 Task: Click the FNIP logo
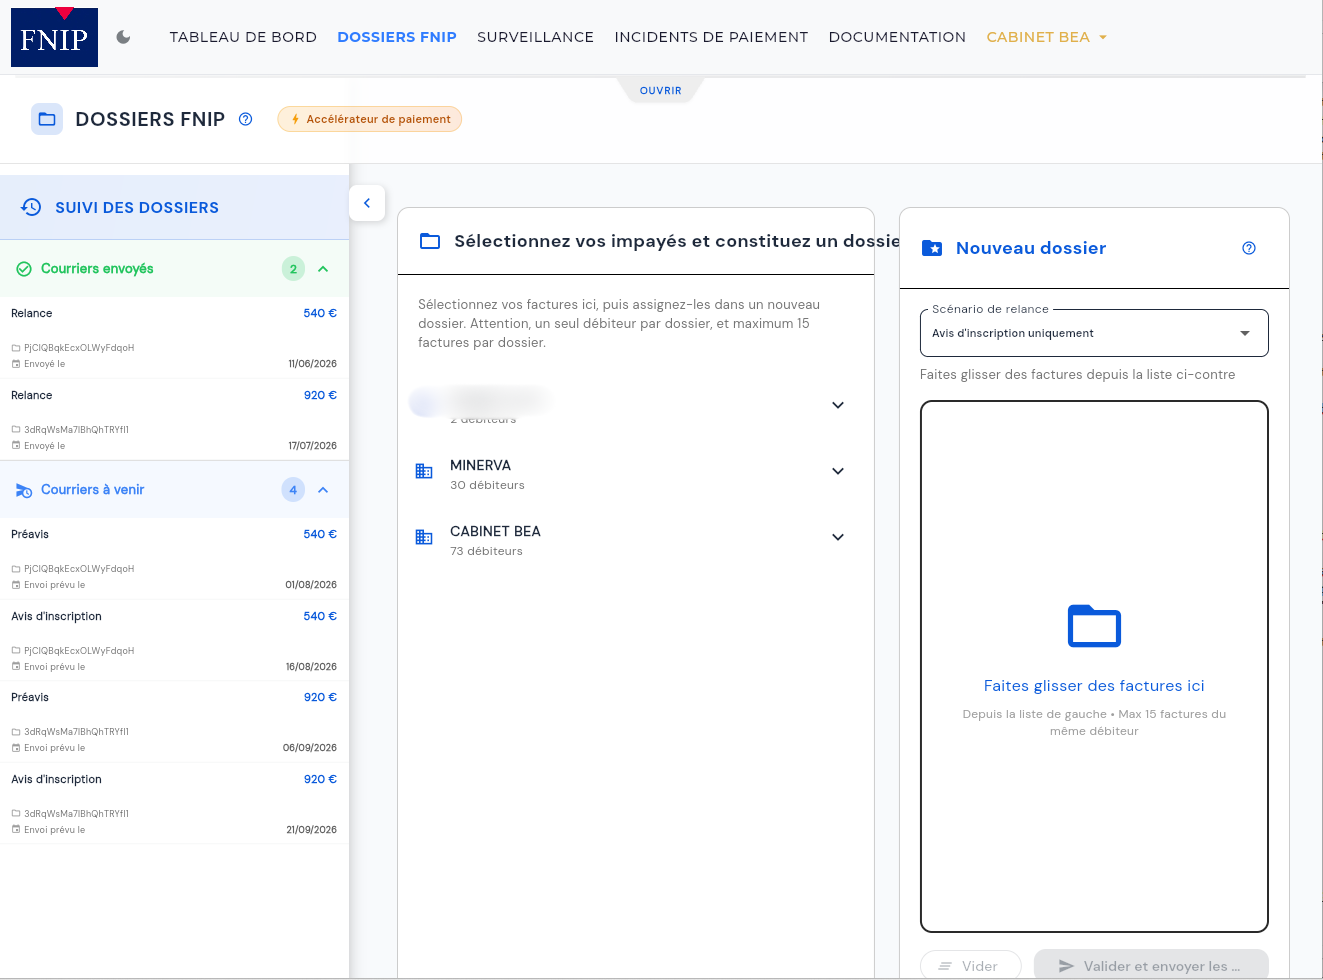(x=54, y=37)
